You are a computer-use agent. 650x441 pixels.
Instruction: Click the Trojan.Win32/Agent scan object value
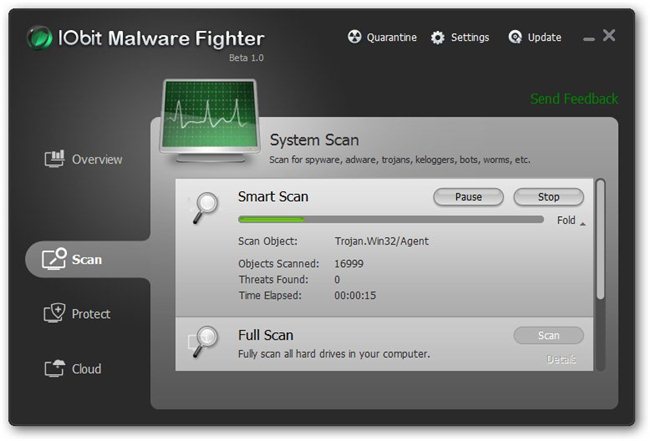[381, 241]
